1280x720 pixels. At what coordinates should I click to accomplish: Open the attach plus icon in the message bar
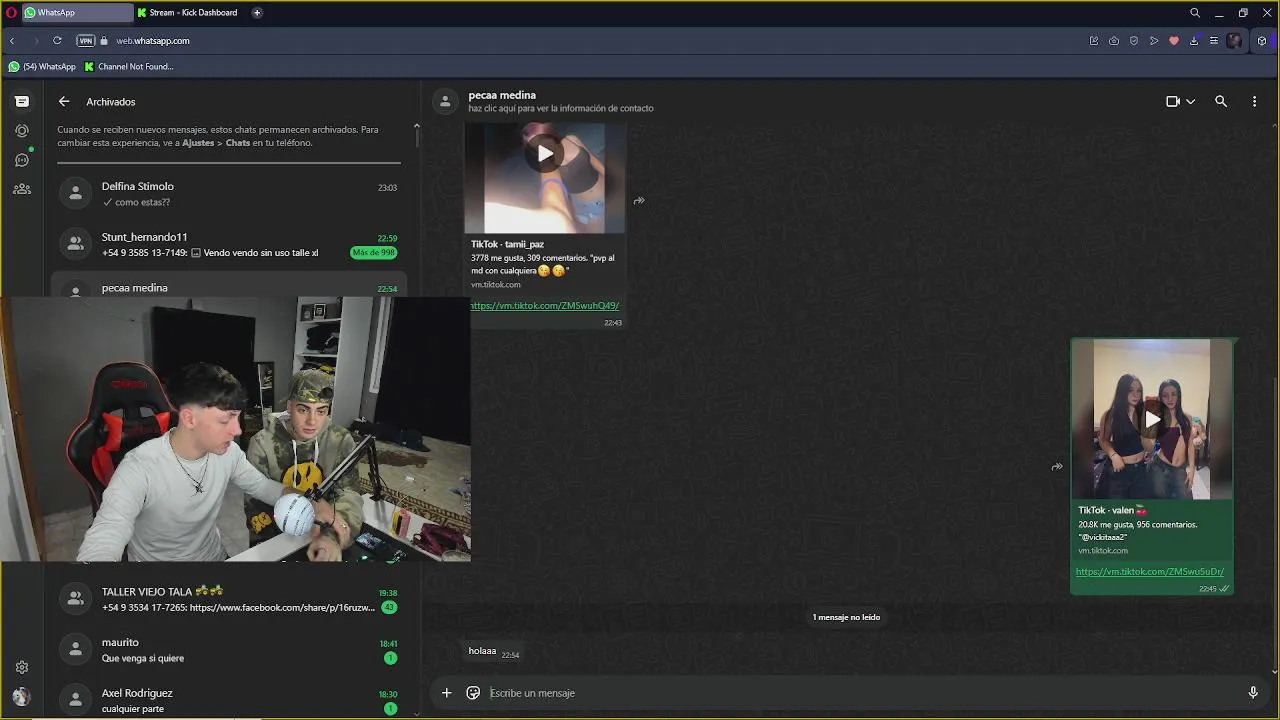[446, 693]
